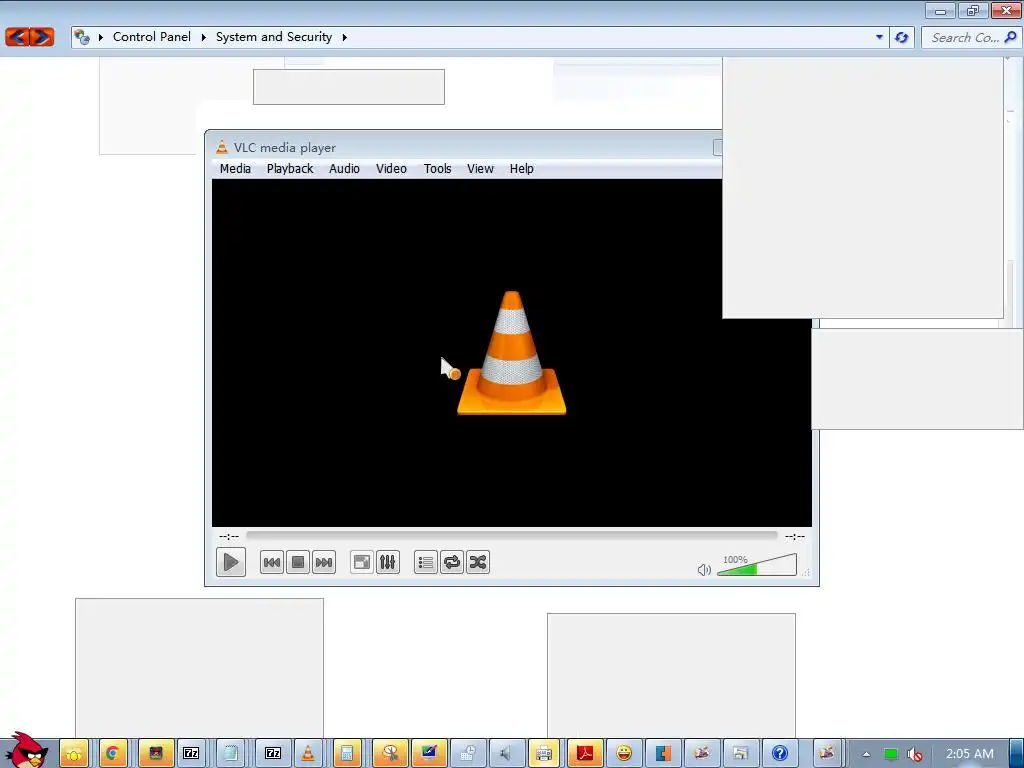Open Chrome from the taskbar
The image size is (1024, 768).
point(113,754)
